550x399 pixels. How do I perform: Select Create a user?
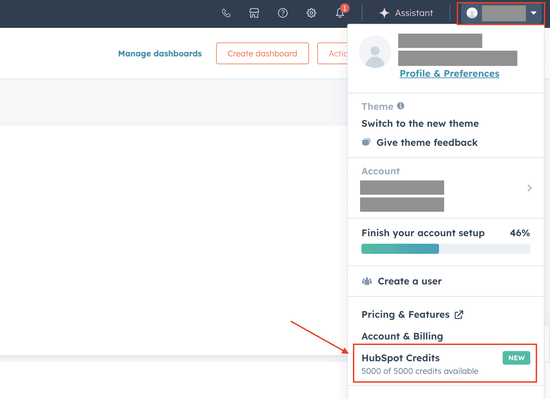tap(409, 281)
